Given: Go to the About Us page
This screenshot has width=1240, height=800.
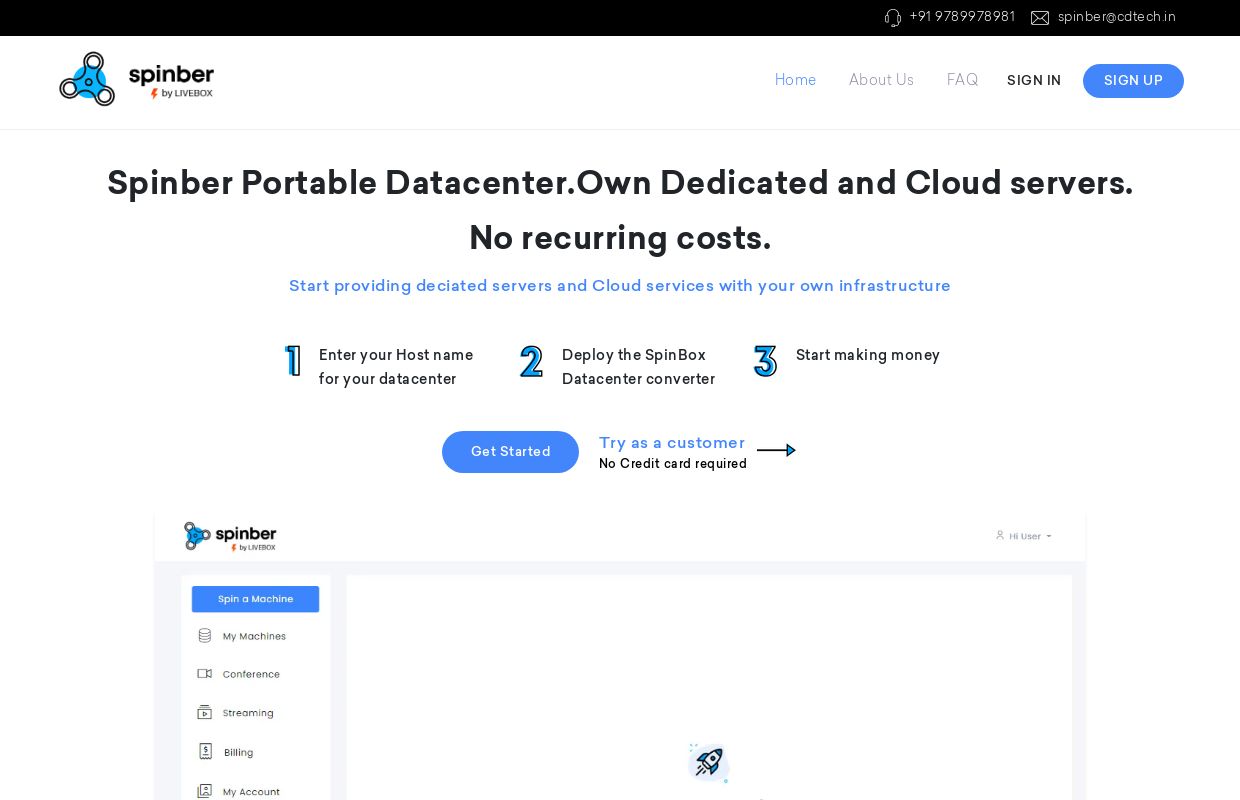Looking at the screenshot, I should [x=881, y=80].
